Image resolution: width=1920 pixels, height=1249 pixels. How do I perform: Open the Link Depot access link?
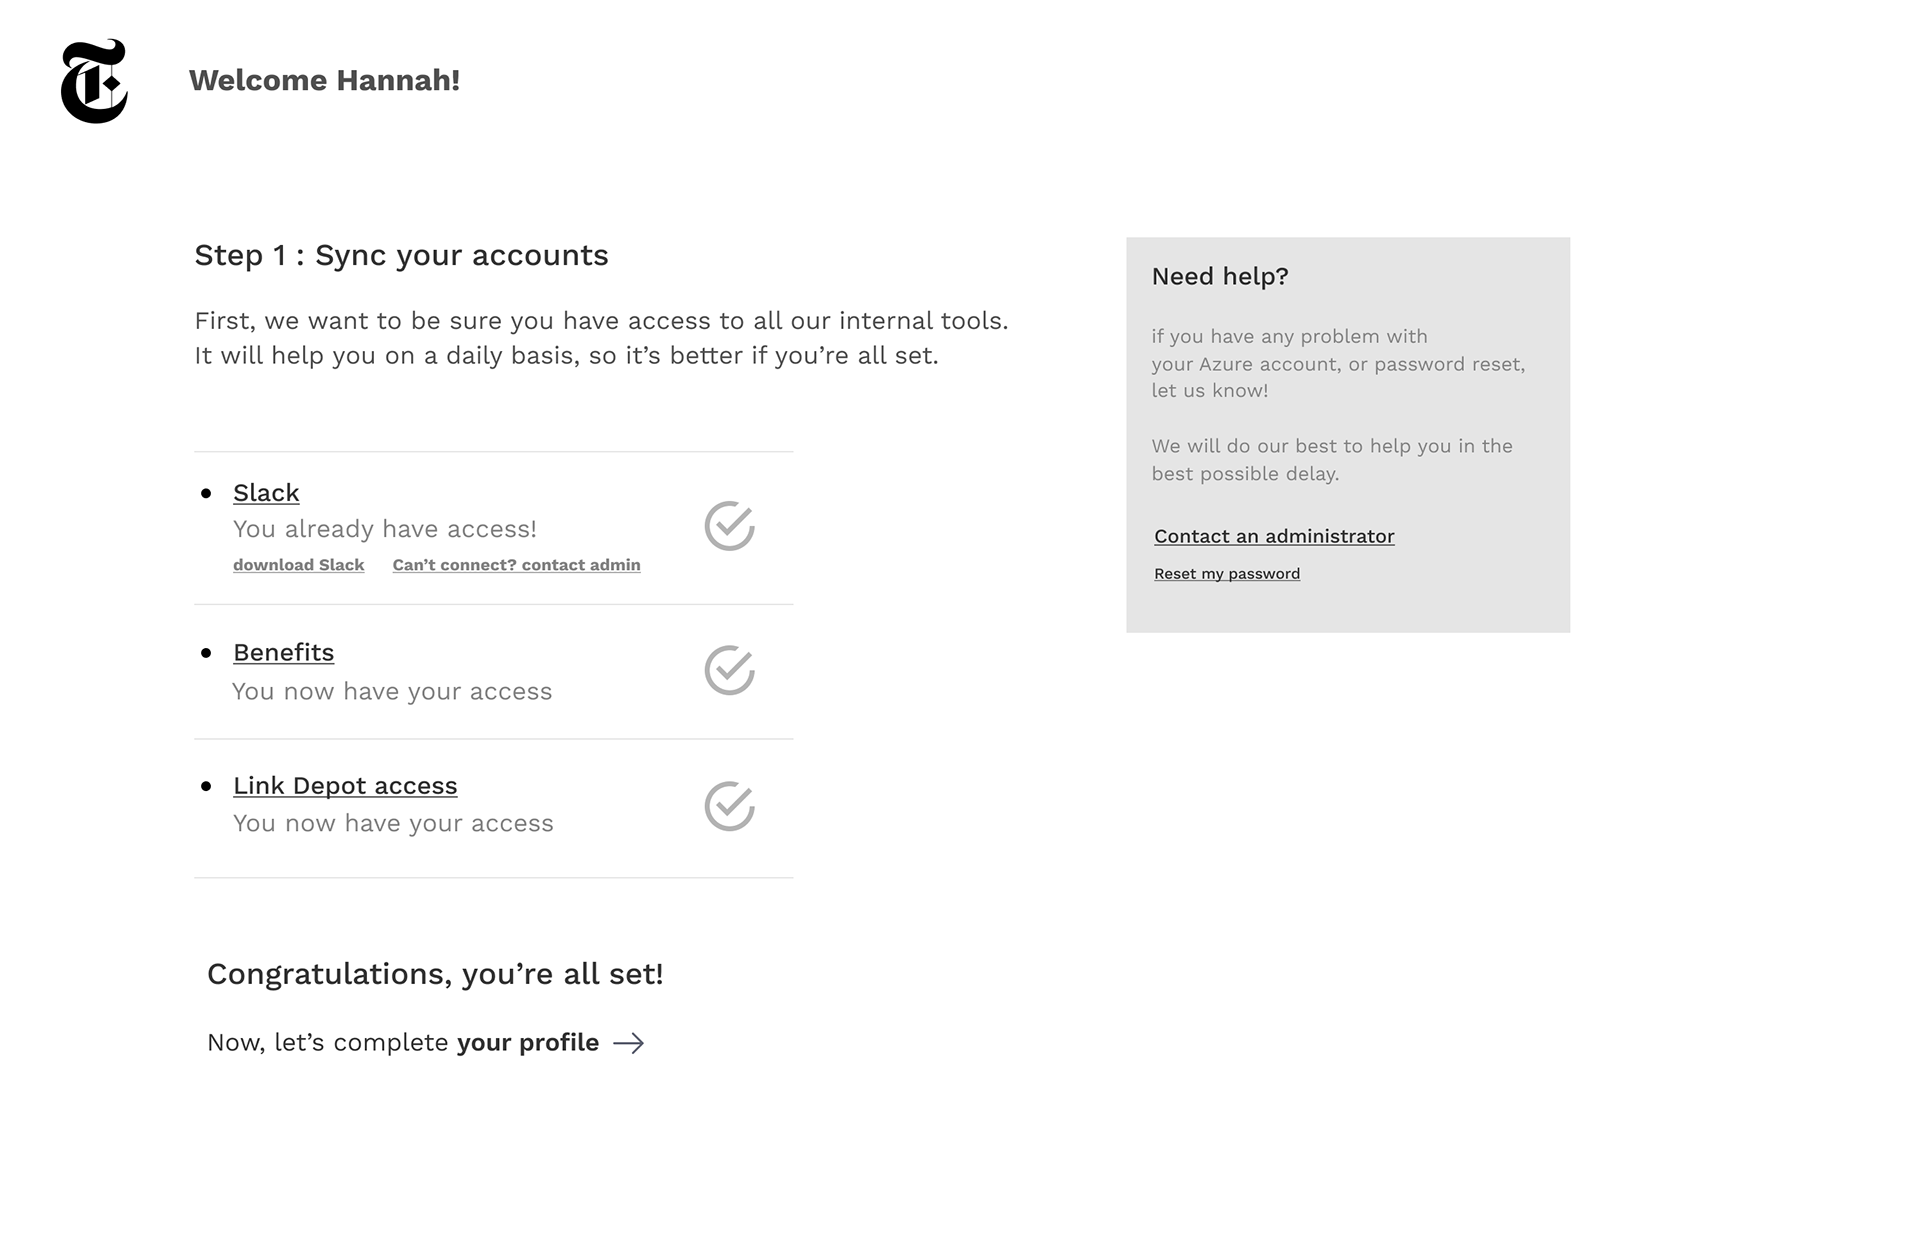345,786
